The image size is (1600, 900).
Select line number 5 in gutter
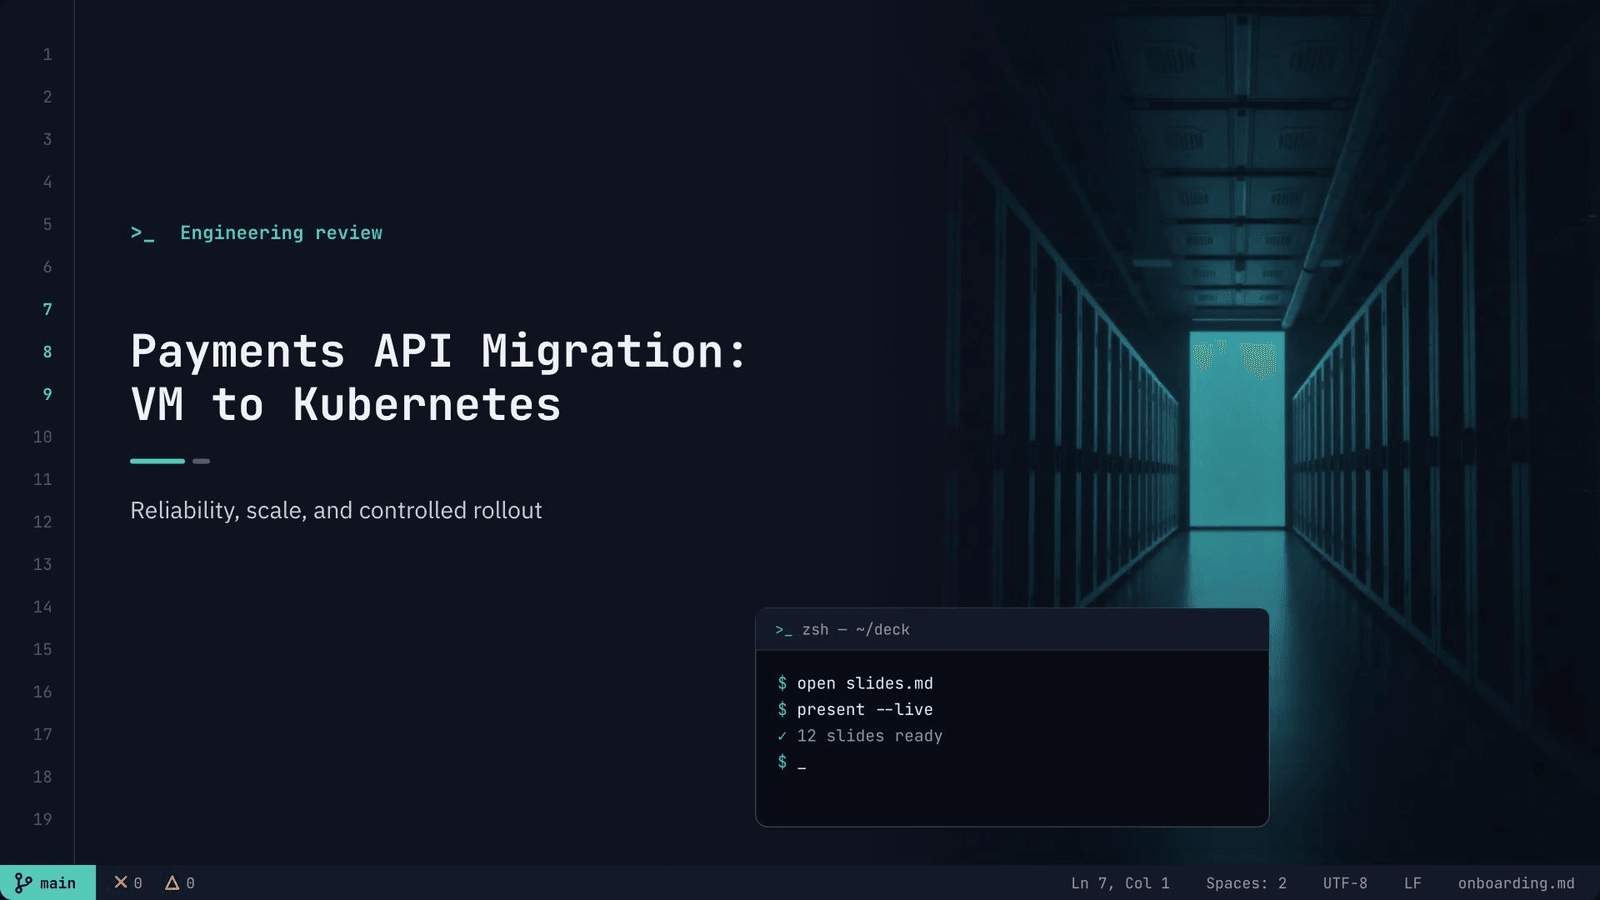pos(47,224)
